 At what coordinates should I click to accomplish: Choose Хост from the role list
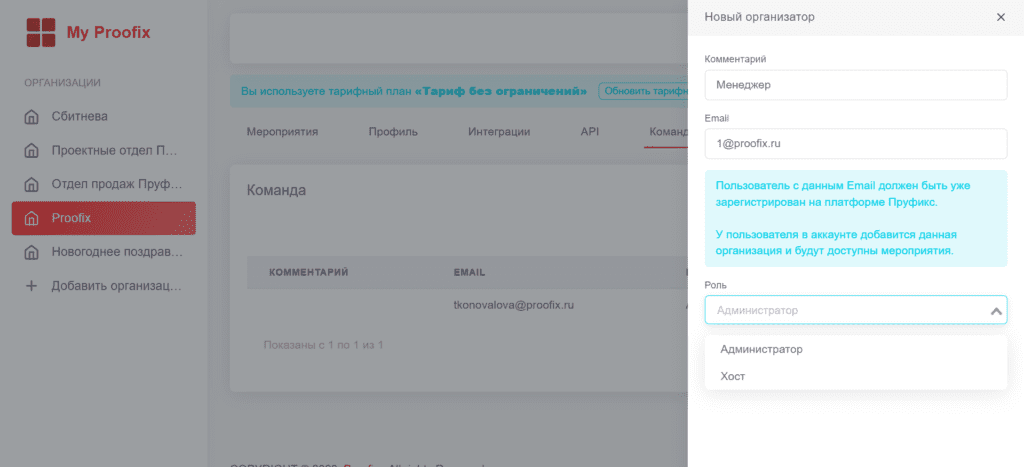coord(856,377)
